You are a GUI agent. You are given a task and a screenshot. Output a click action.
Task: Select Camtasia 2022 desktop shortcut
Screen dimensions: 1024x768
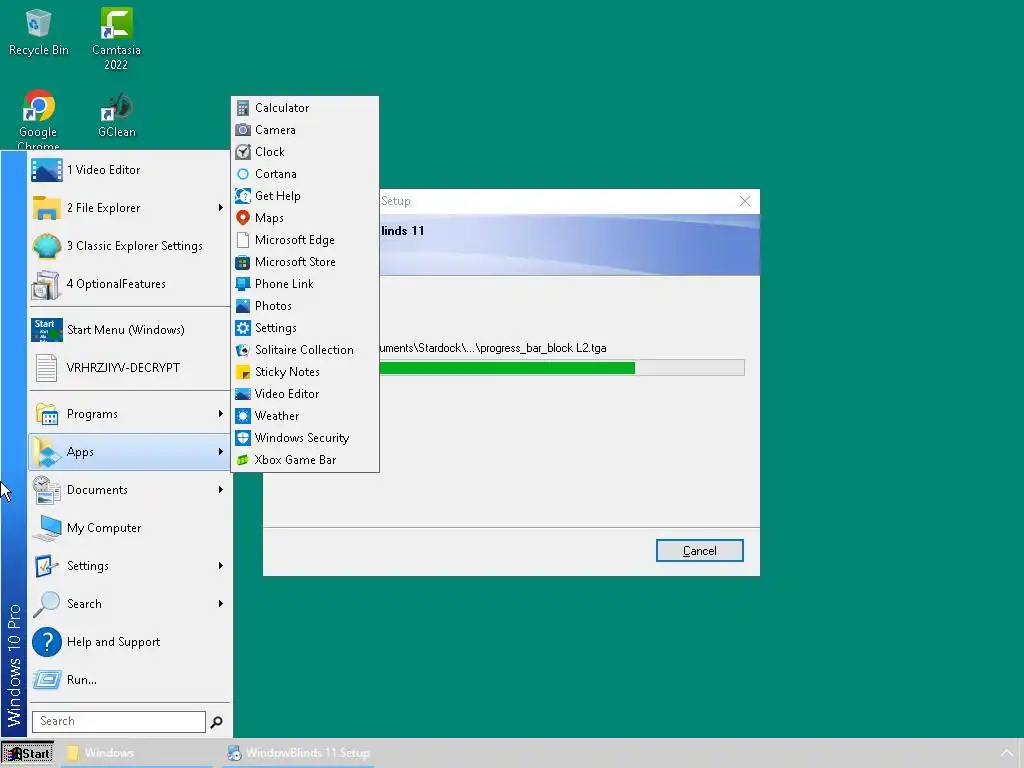(116, 39)
